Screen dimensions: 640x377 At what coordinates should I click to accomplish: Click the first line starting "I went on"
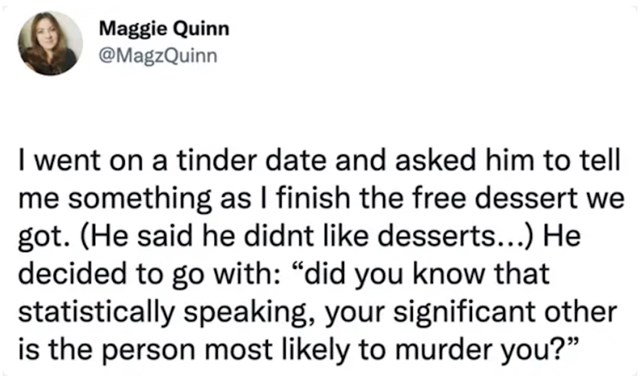click(x=319, y=160)
